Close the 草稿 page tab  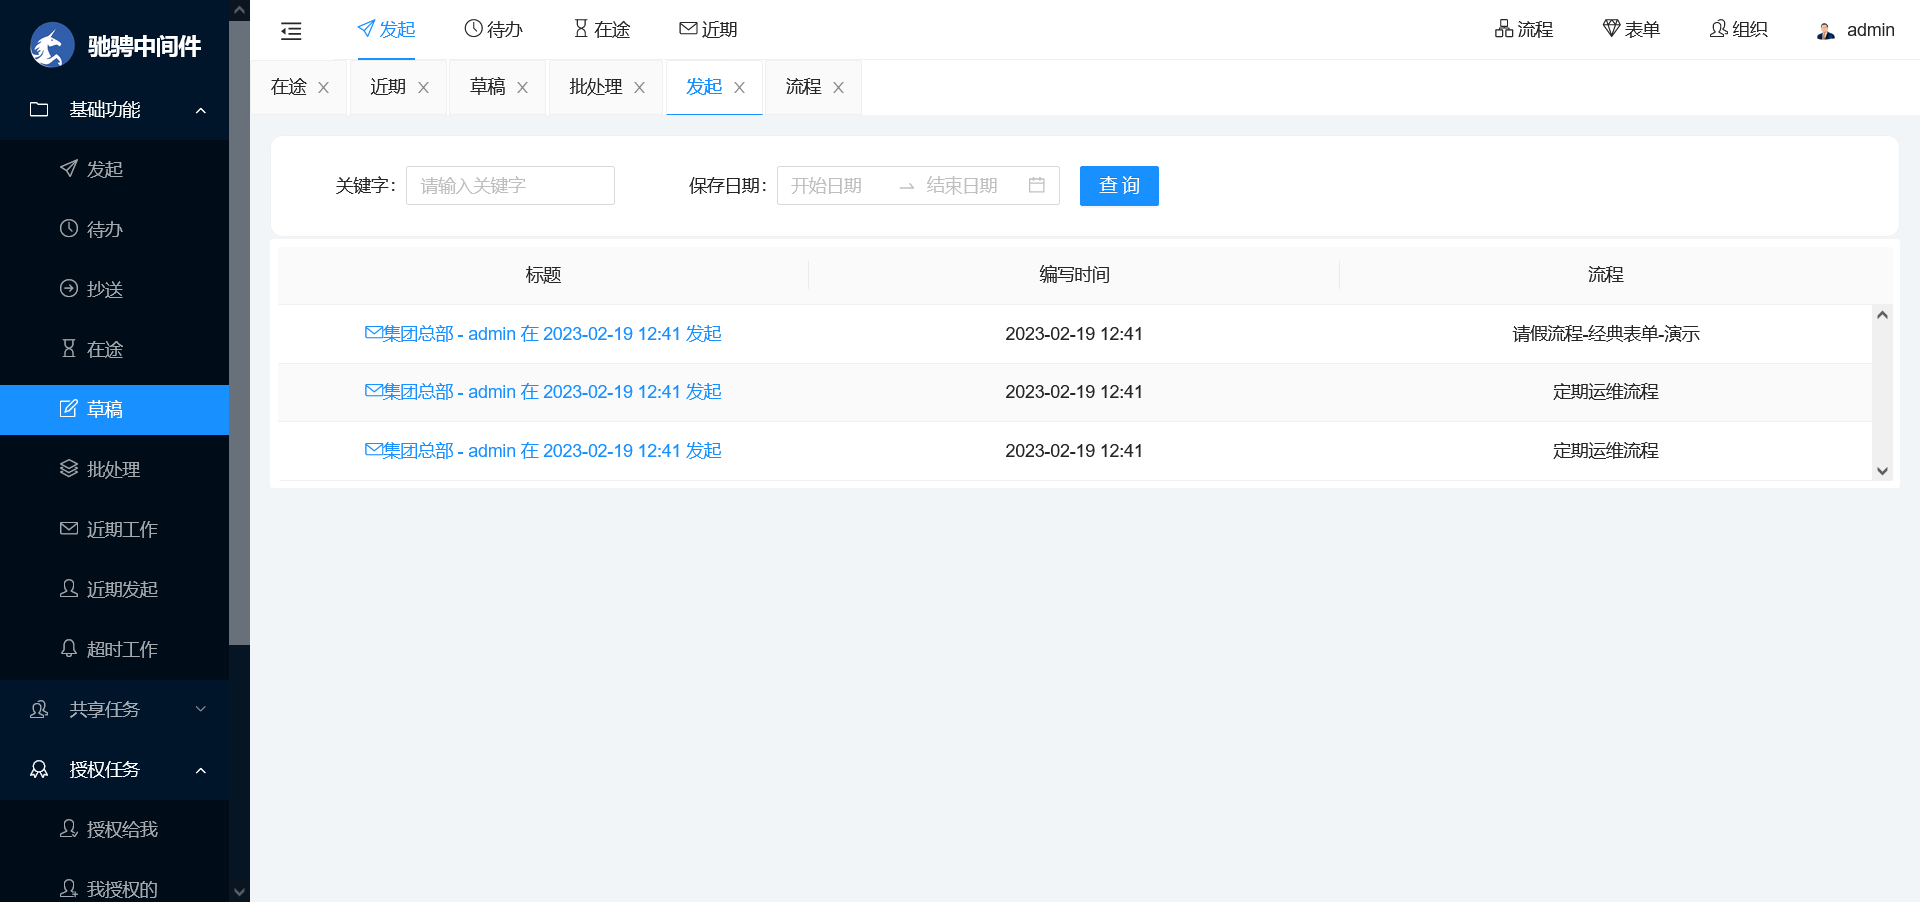pos(522,88)
